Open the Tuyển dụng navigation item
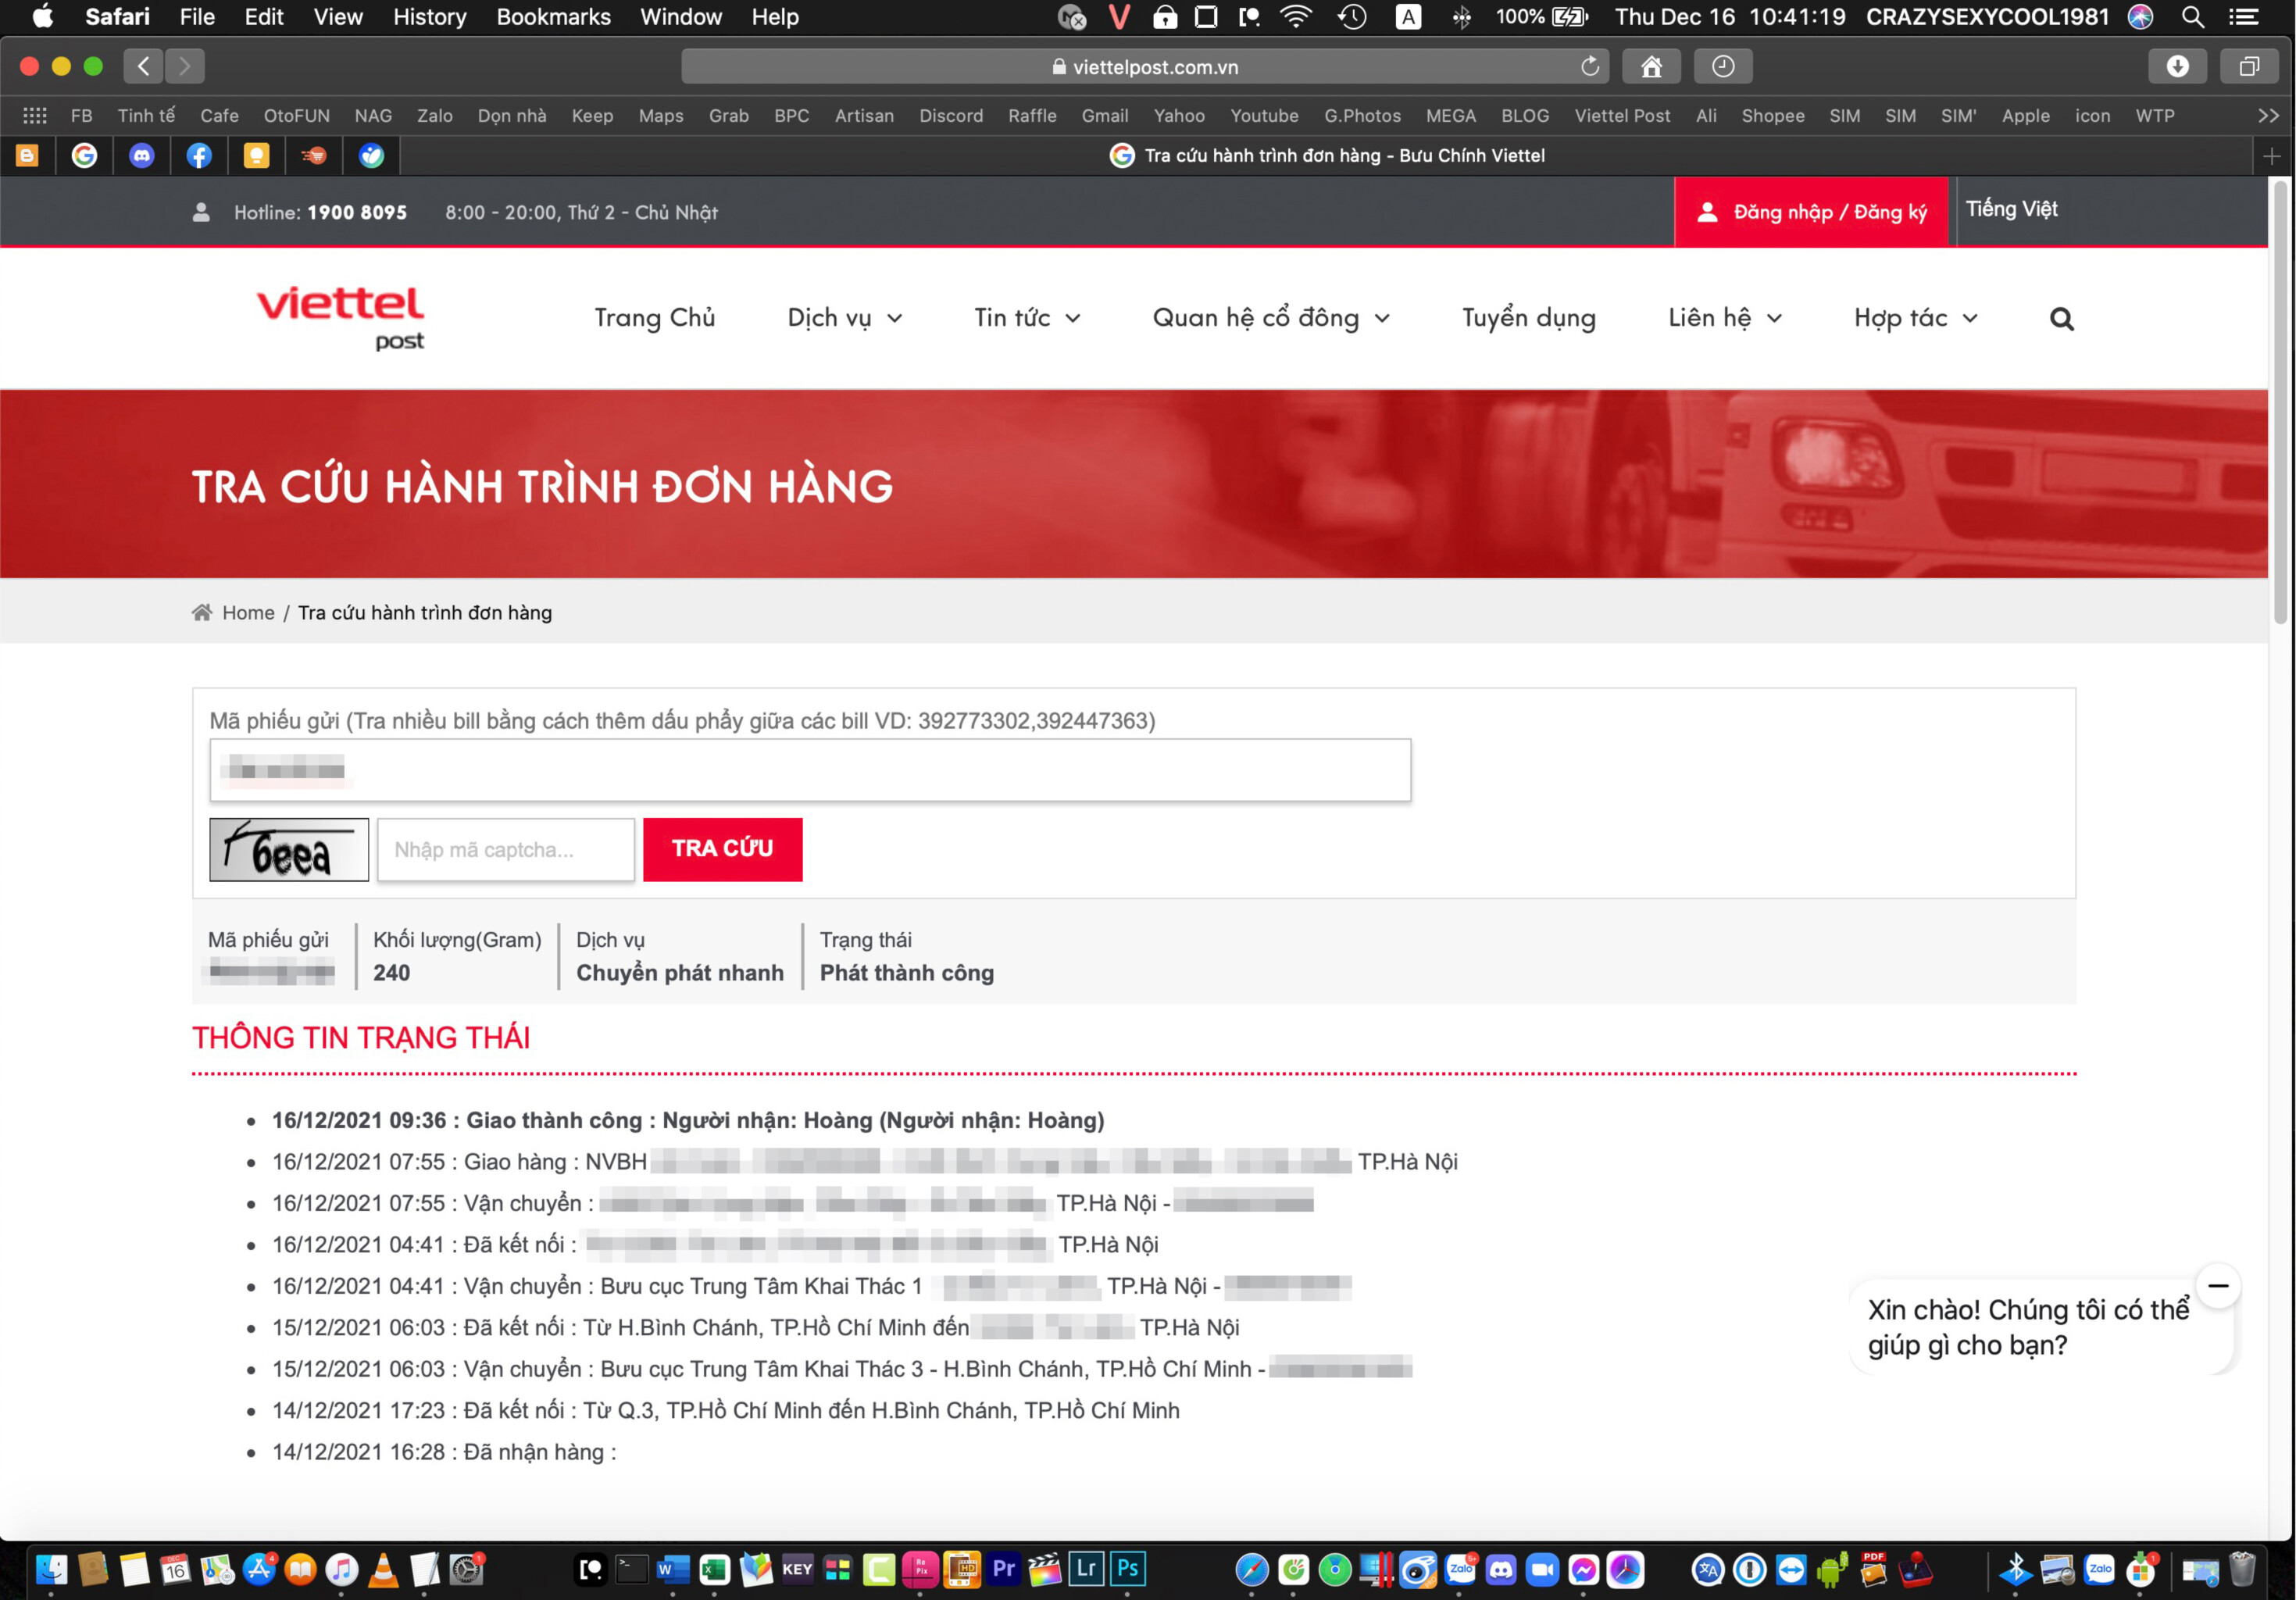Viewport: 2296px width, 1600px height. click(x=1528, y=318)
